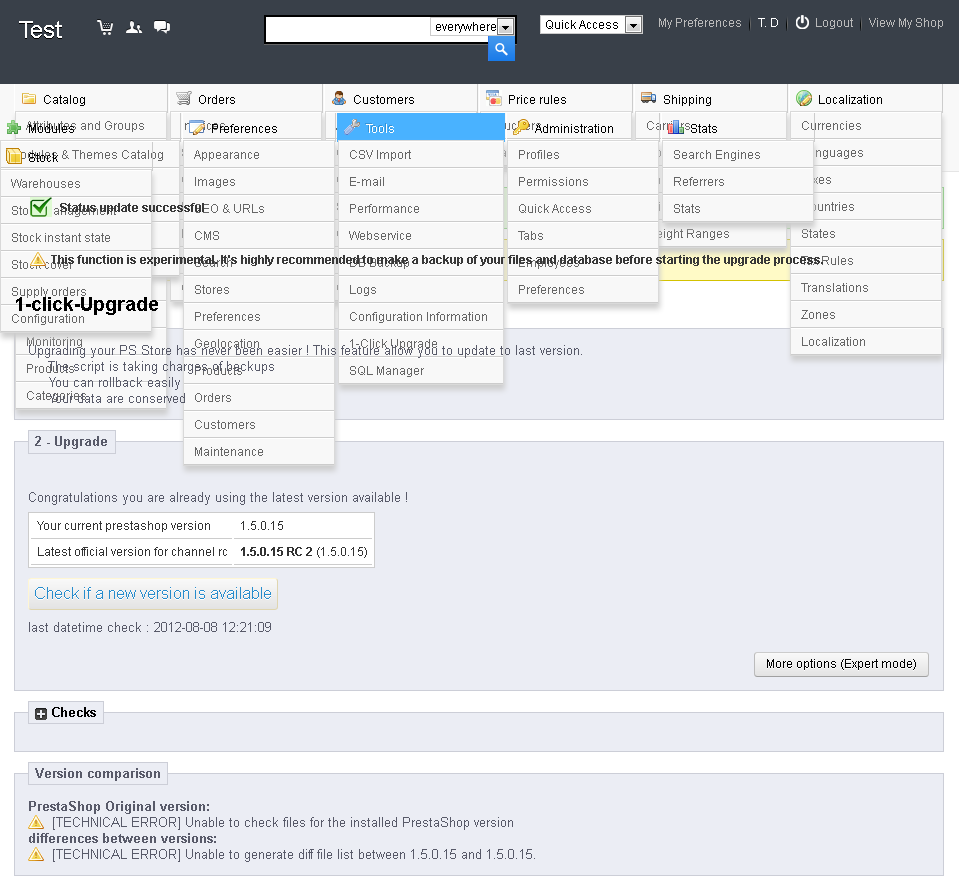
Task: Click the Logout link
Action: click(834, 23)
